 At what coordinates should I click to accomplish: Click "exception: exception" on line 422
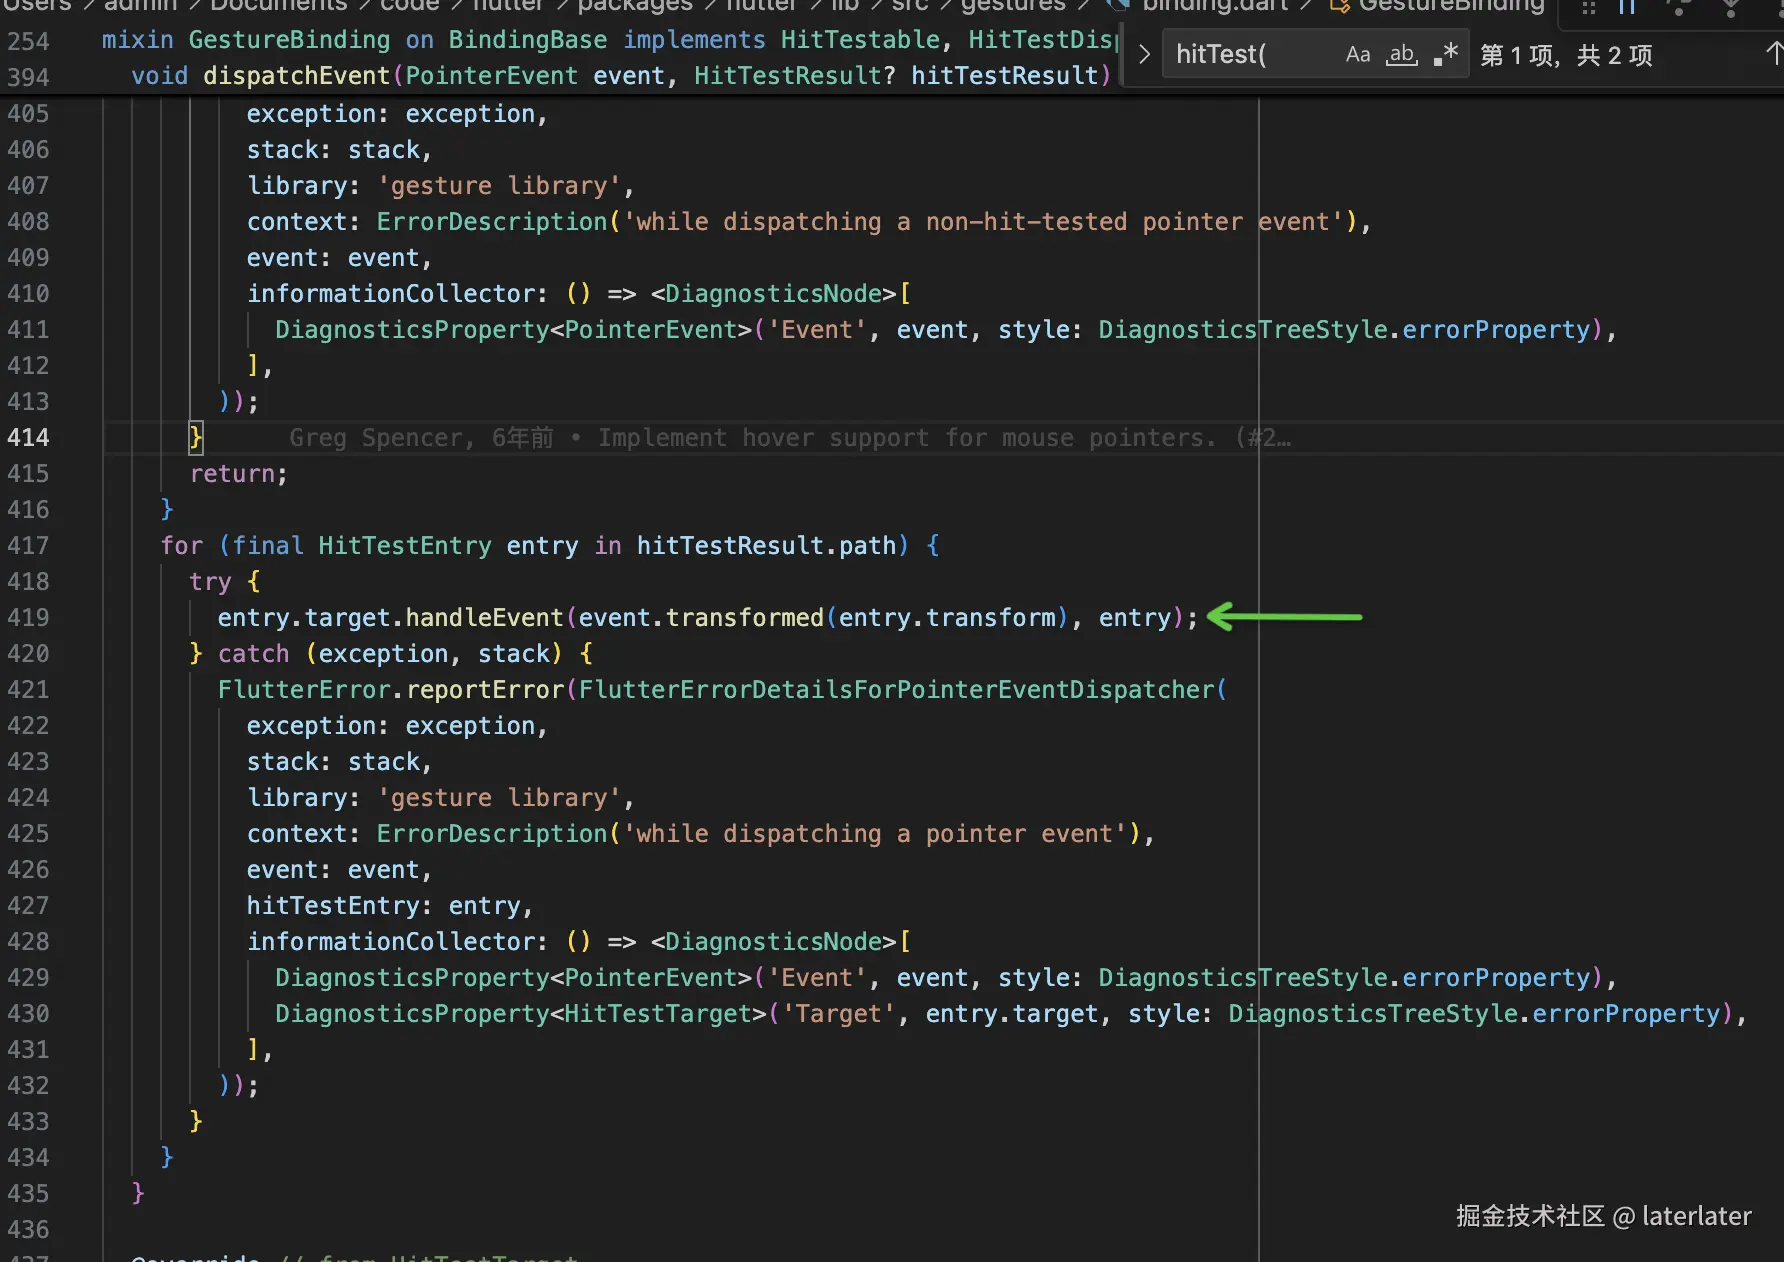[x=391, y=726]
